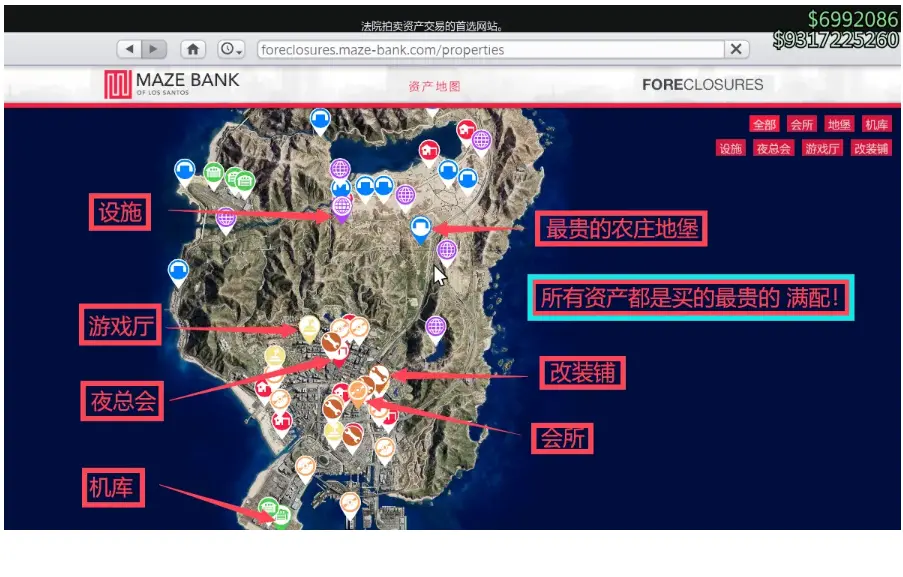Open highlighted purple facility pin with purple pointer
903x577 pixels.
pos(342,207)
